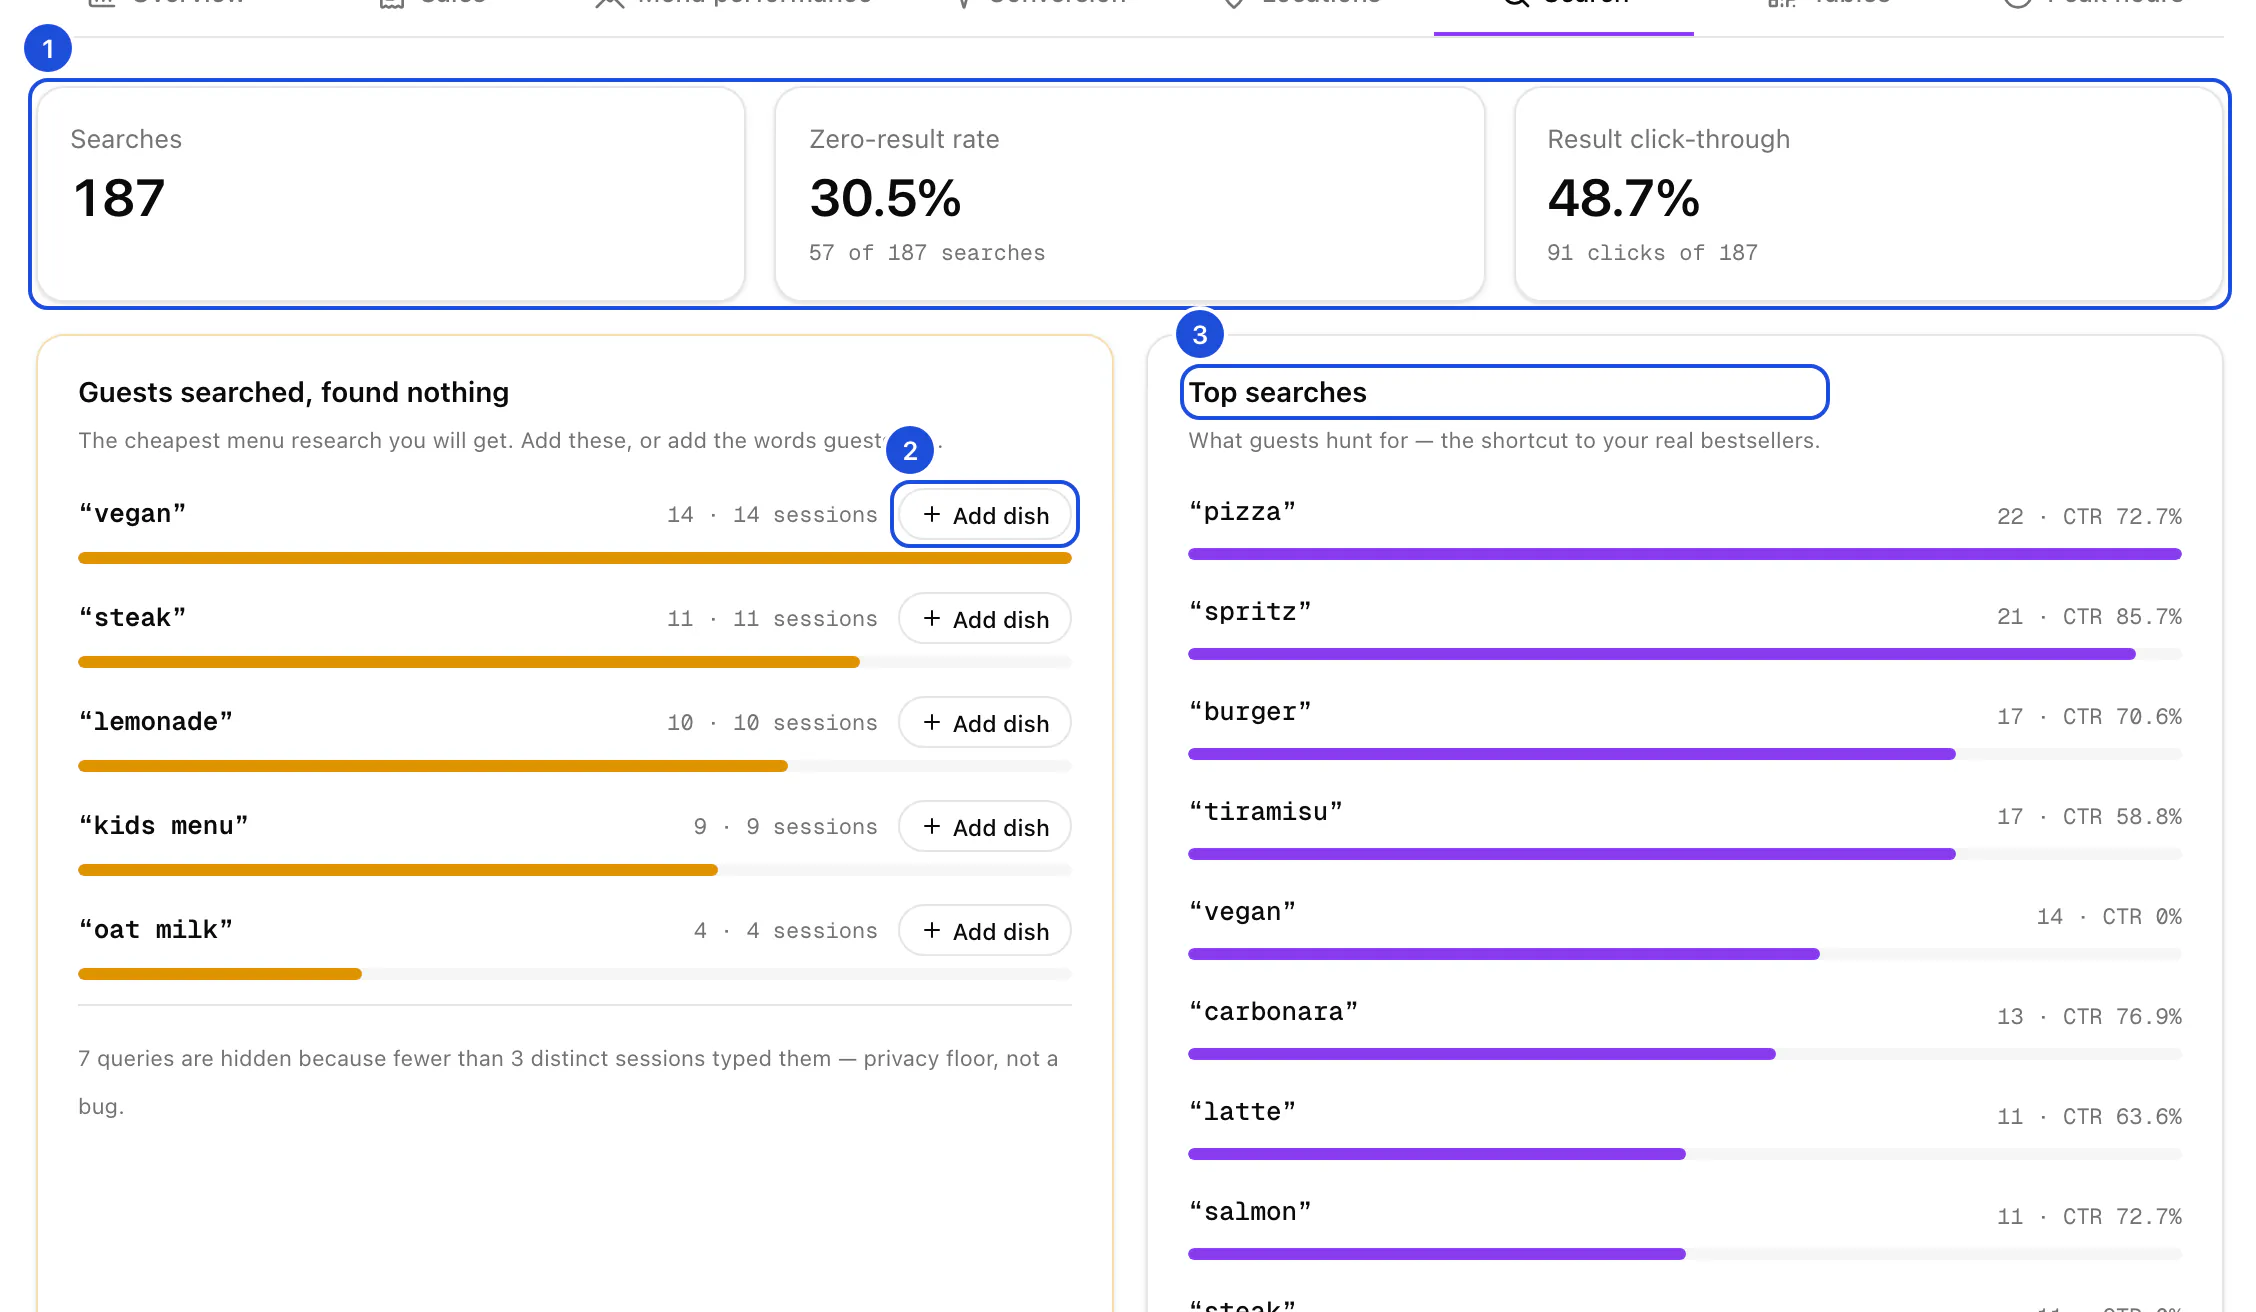Select the "CTR 85.7%" value for spritz
2256x1312 pixels.
pos(2122,617)
